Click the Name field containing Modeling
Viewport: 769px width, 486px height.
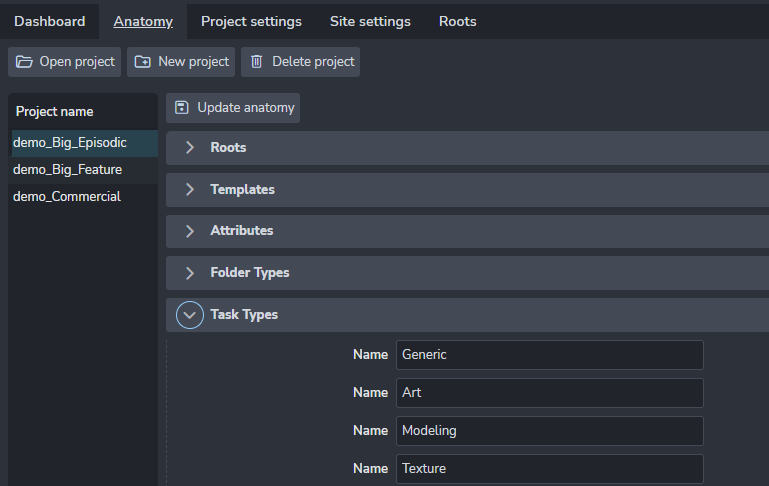pyautogui.click(x=550, y=431)
